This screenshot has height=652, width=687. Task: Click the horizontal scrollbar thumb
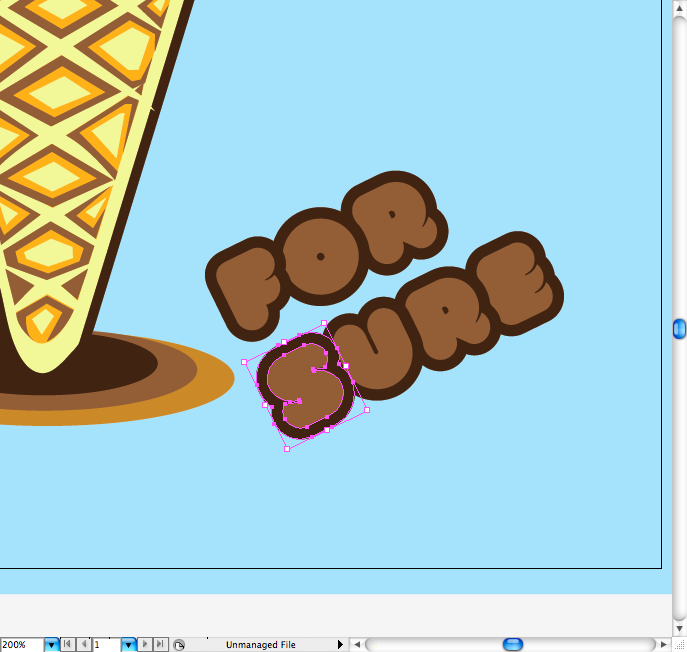pyautogui.click(x=512, y=645)
